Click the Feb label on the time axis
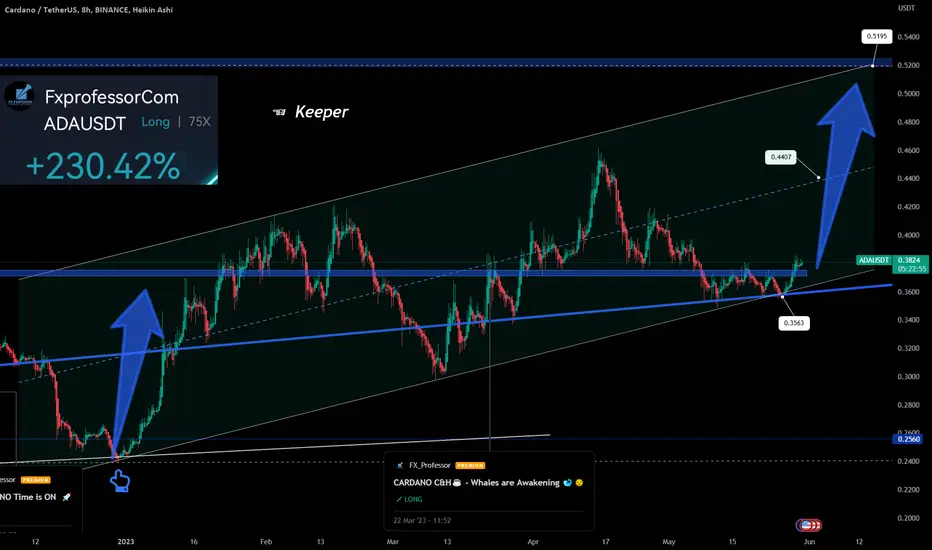The height and width of the screenshot is (550, 932). [266, 542]
